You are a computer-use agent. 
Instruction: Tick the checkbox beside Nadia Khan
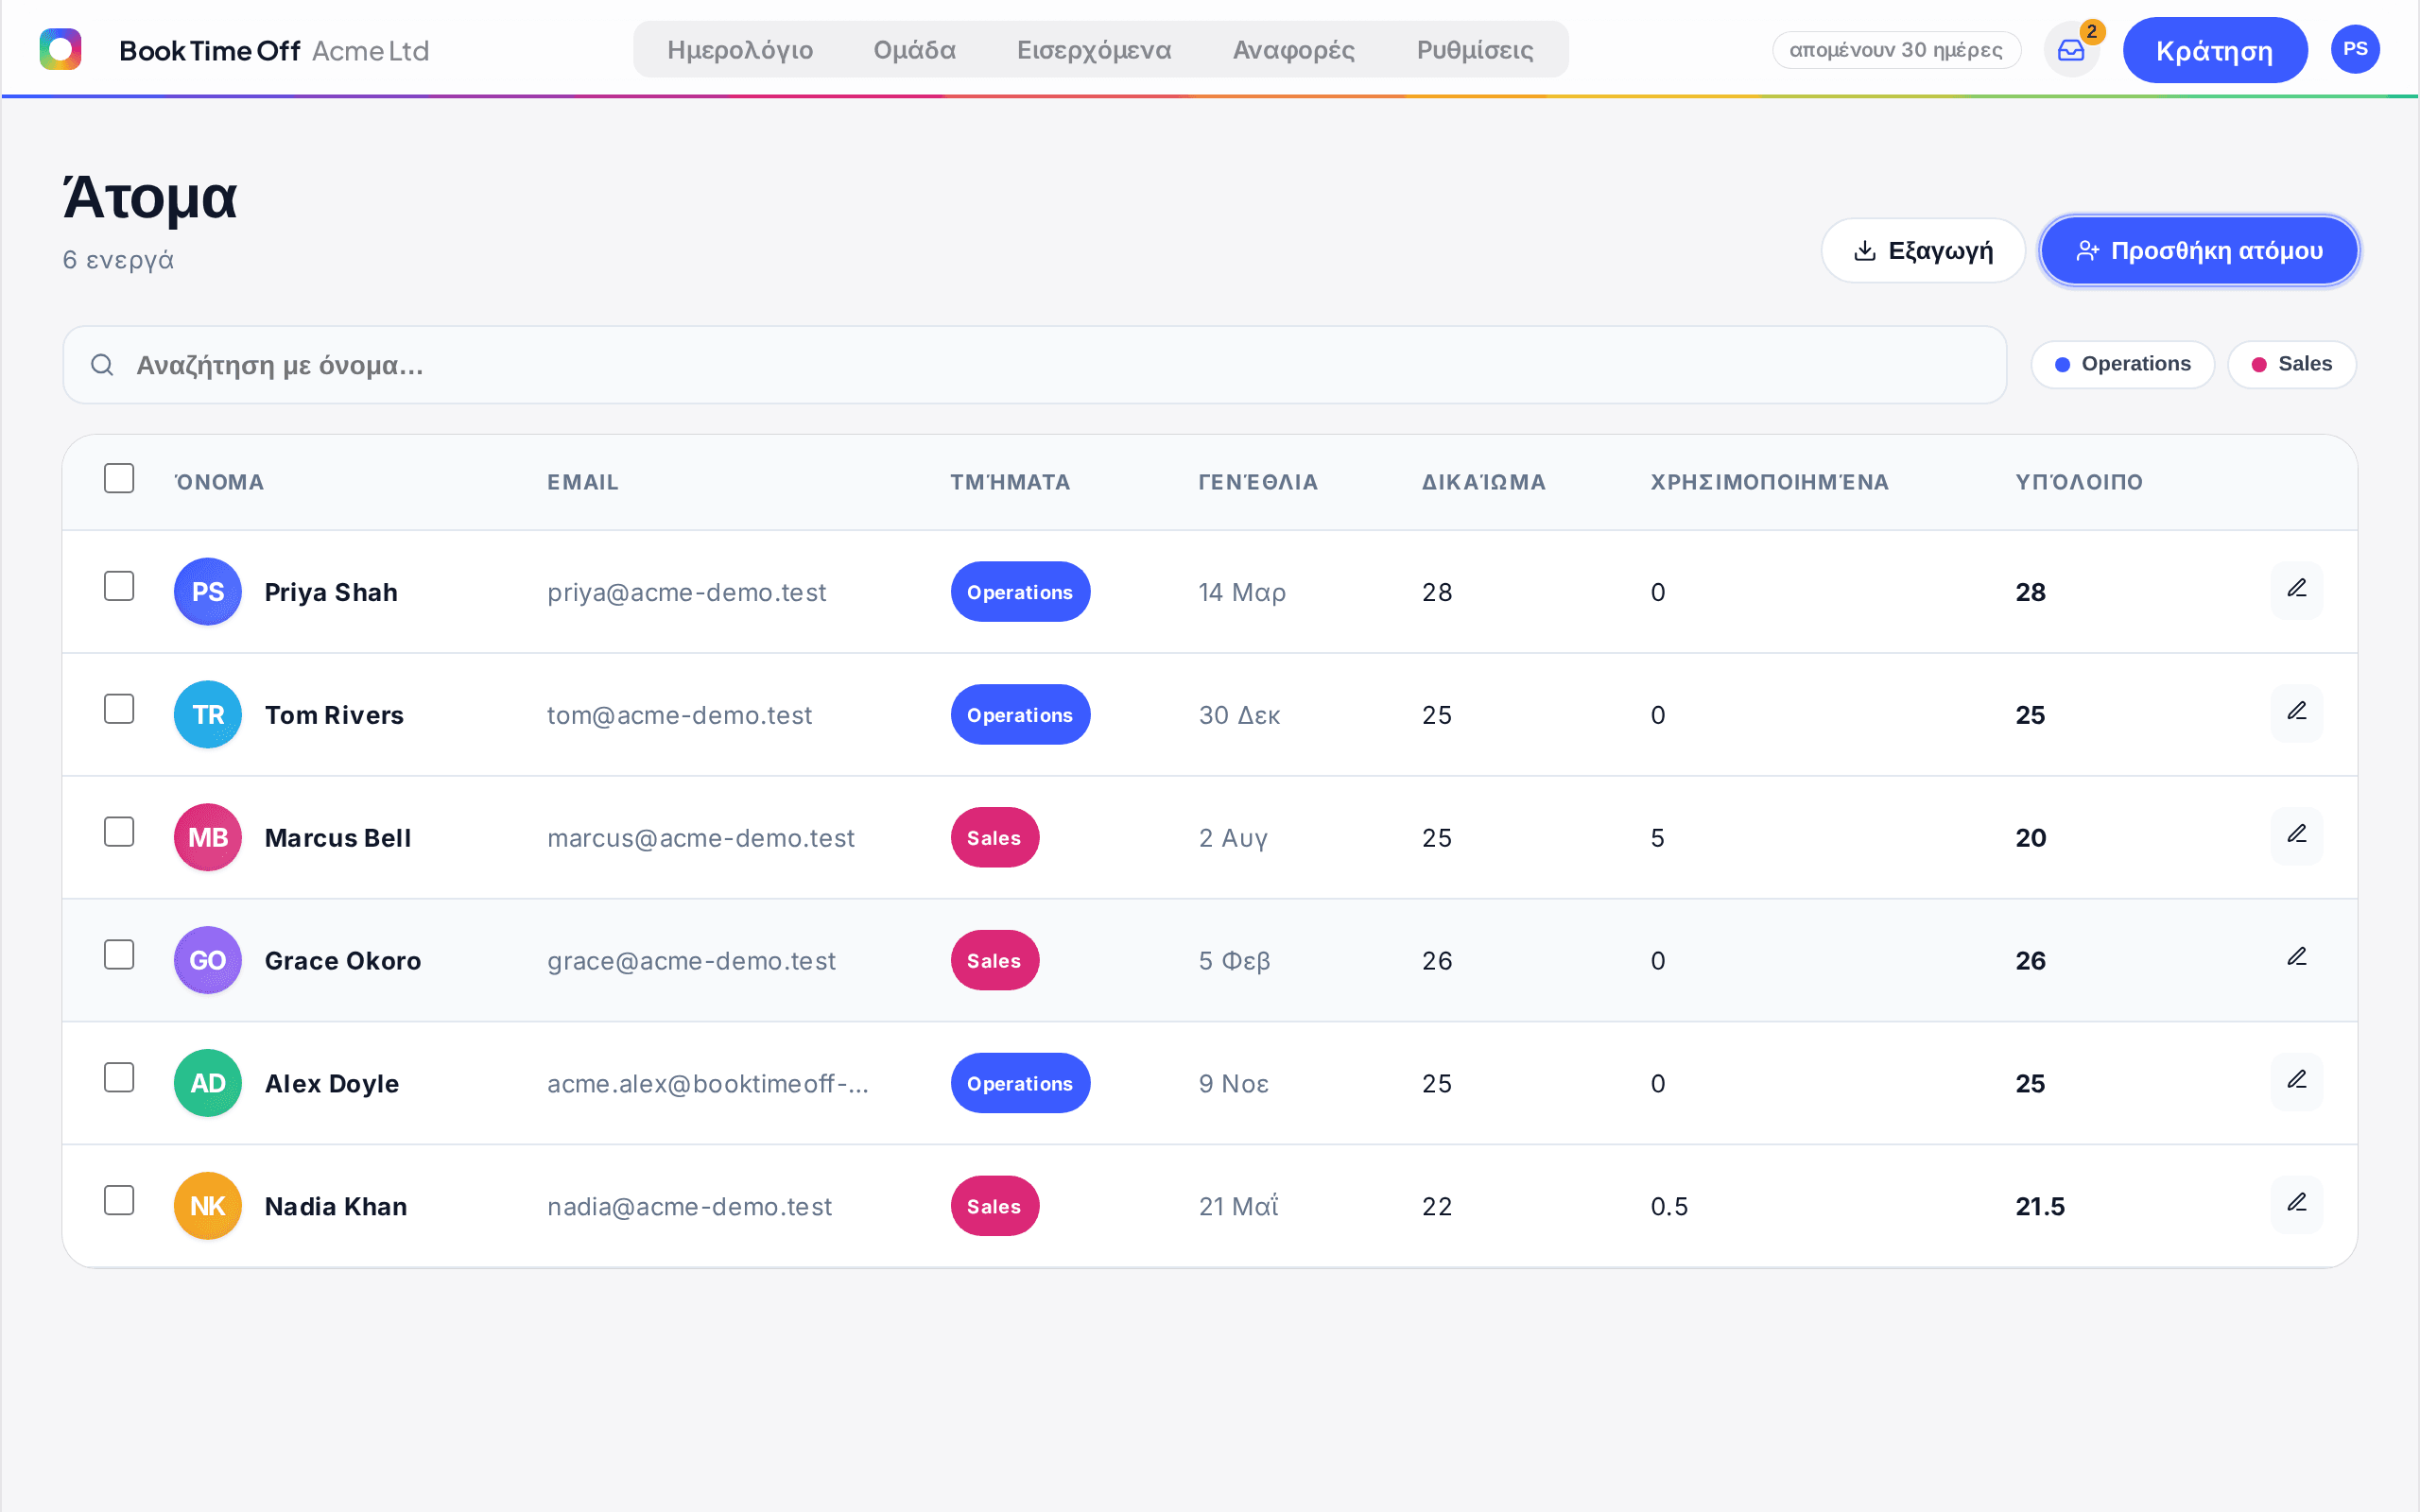click(x=119, y=1201)
